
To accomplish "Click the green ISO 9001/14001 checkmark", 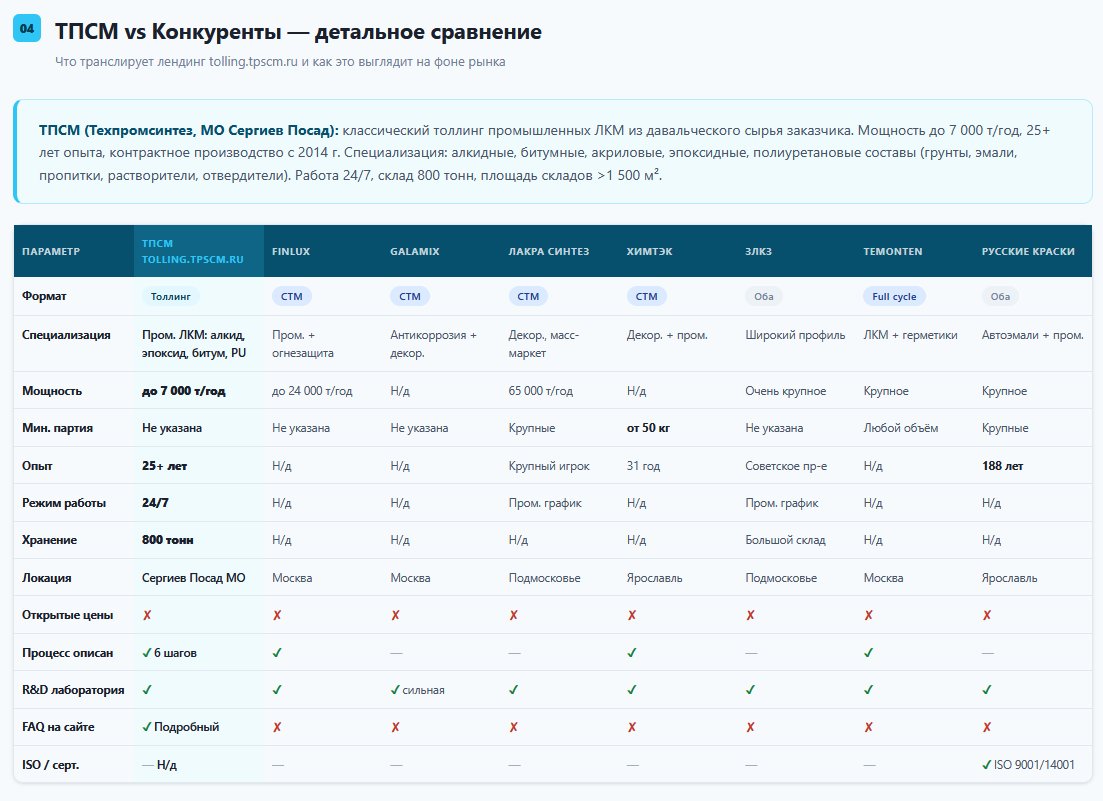I will (987, 764).
